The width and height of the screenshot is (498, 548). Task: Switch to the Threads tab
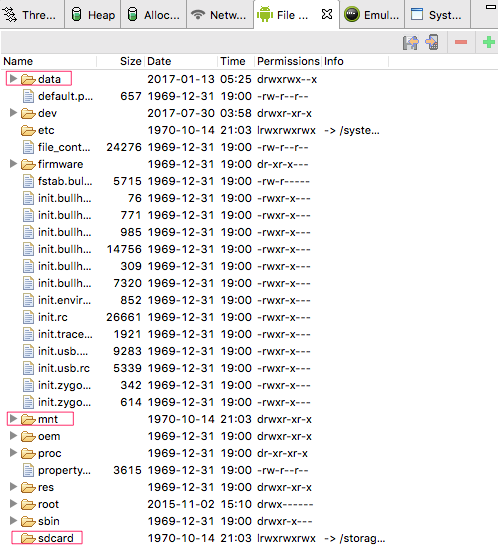pos(32,15)
